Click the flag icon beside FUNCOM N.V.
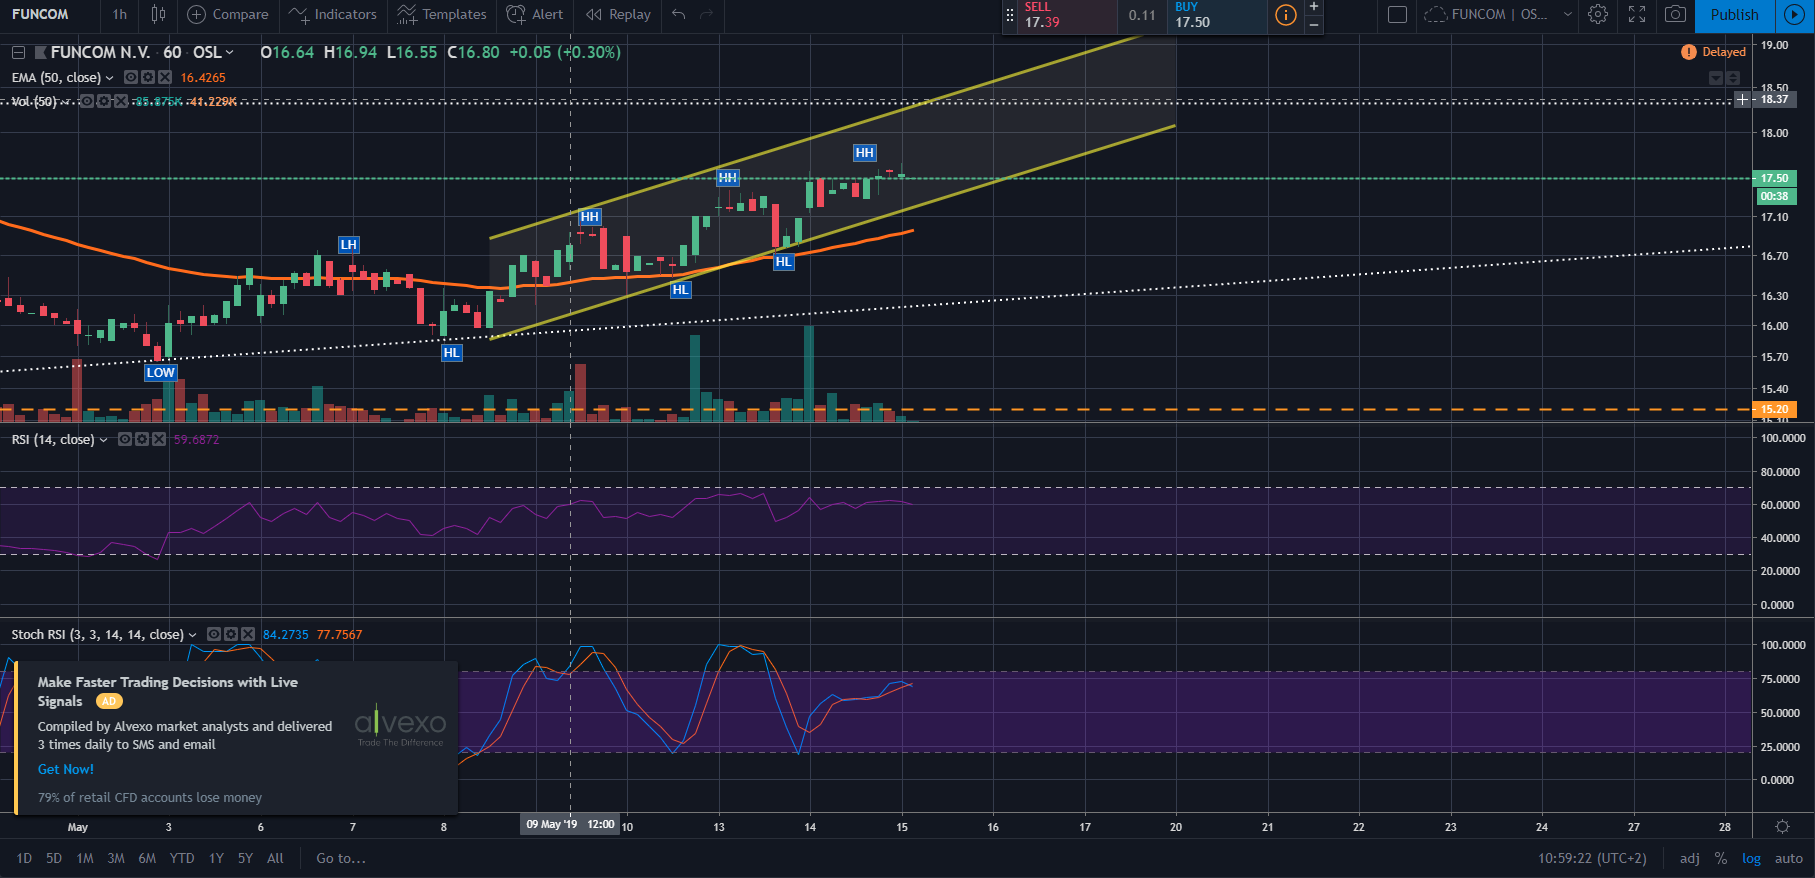 pos(41,52)
